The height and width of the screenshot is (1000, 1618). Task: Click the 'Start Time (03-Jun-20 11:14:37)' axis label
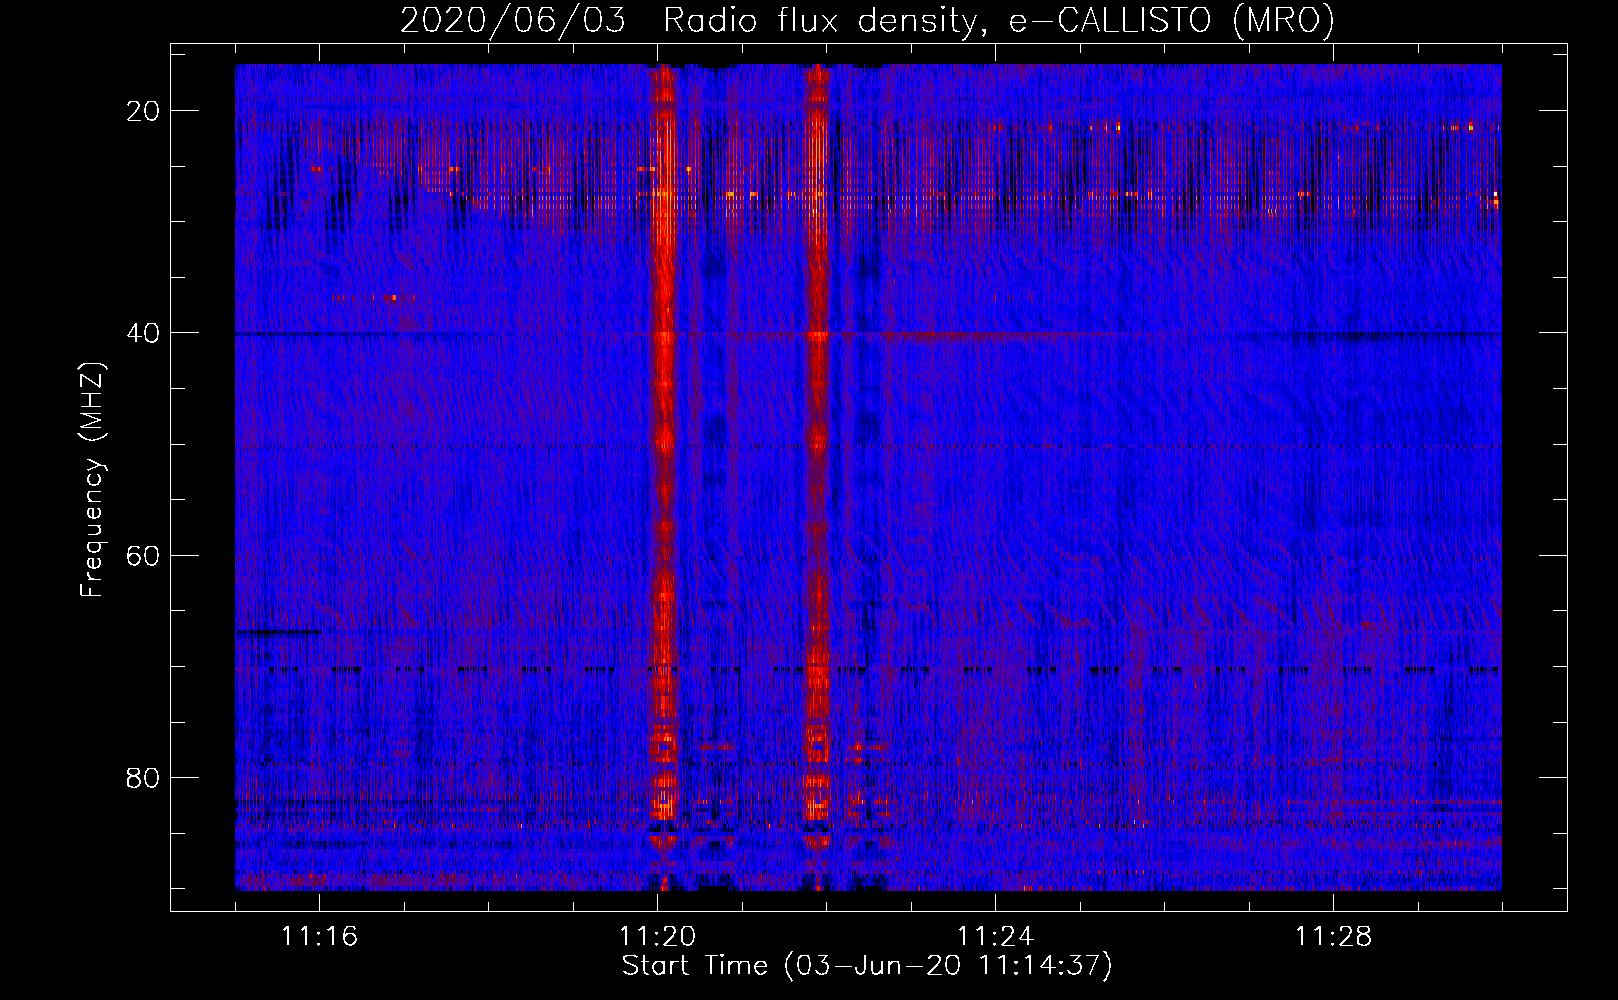(x=867, y=966)
